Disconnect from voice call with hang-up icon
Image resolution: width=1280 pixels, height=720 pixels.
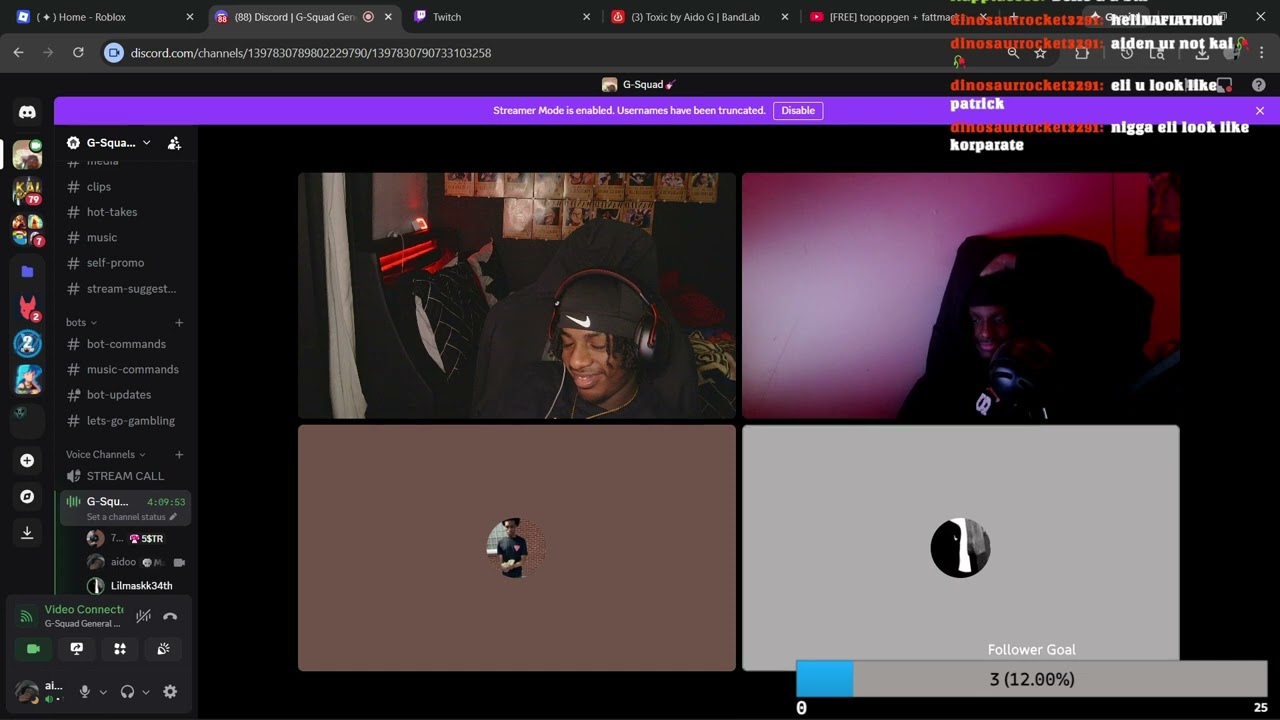tap(170, 616)
